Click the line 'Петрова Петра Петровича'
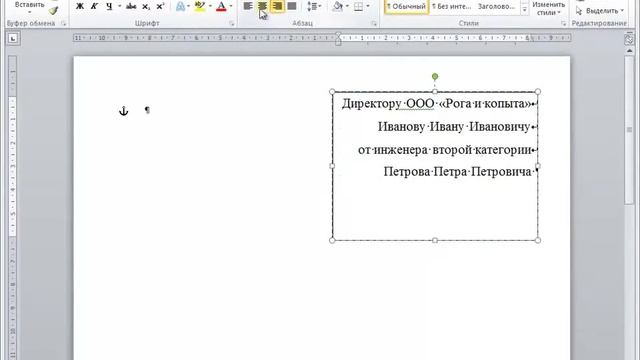640x360 pixels. click(457, 171)
